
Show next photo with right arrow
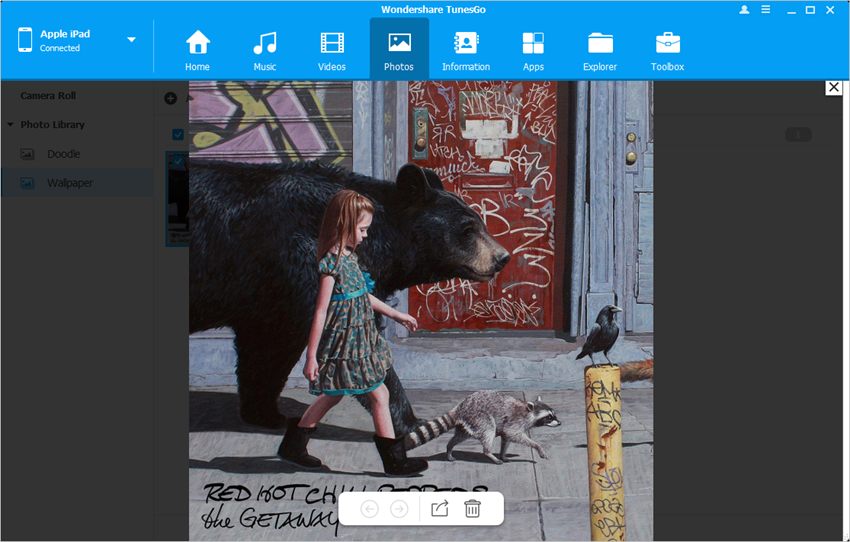(399, 509)
